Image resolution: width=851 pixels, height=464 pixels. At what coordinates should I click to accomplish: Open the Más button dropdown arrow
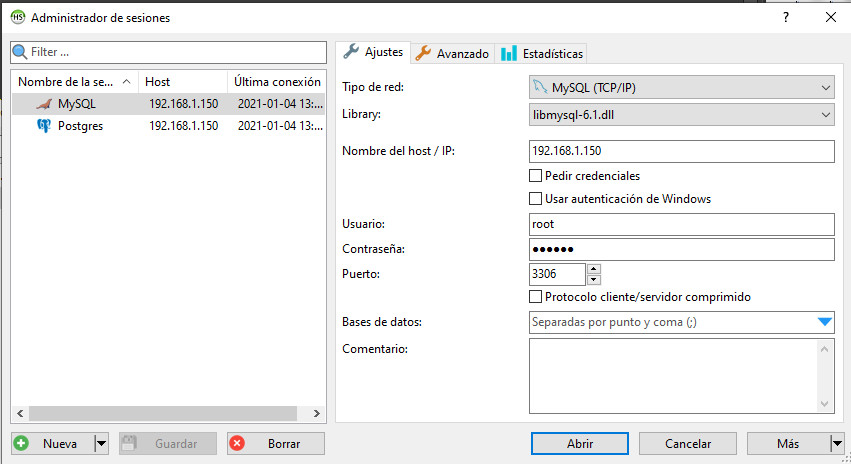[837, 443]
